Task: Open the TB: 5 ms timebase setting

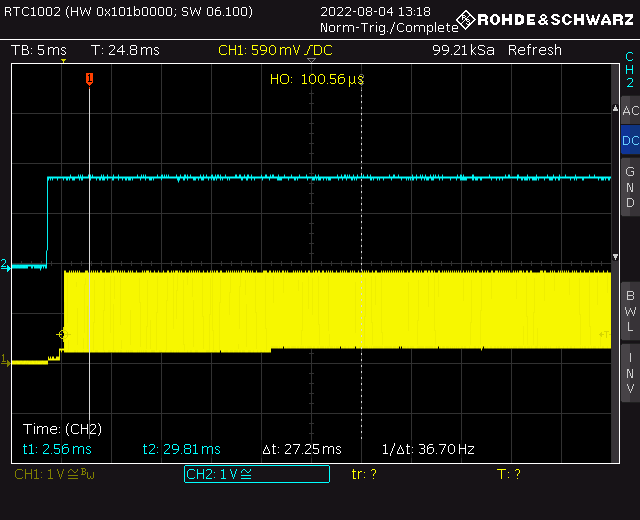Action: tap(39, 50)
